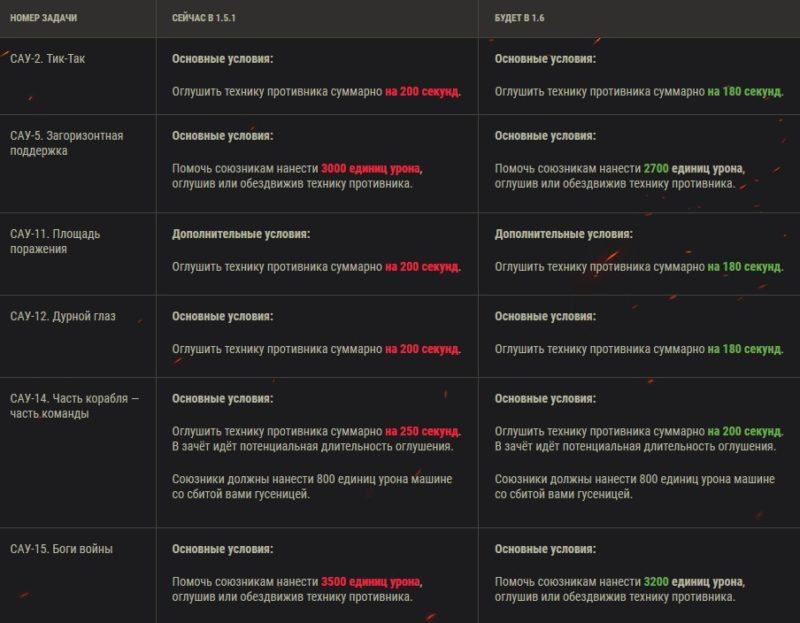Click green "на 180 секунд" in САУ-2 row
The height and width of the screenshot is (623, 800).
point(745,91)
